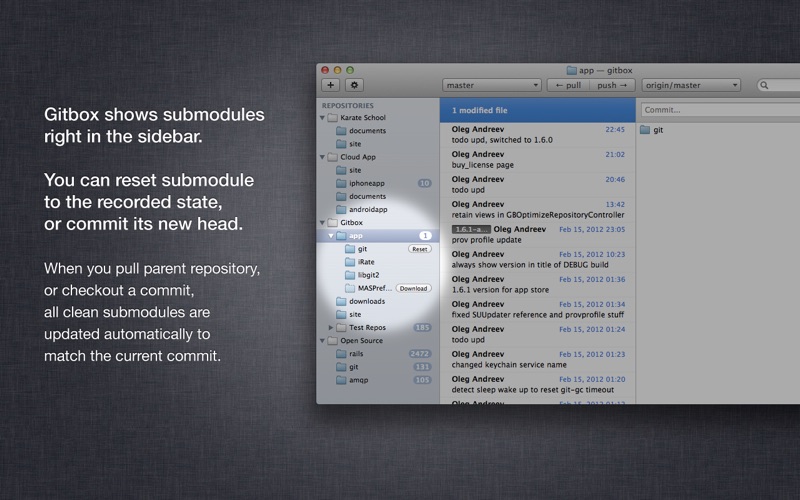Download the MASPref submodule
This screenshot has width=800, height=500.
tap(412, 288)
